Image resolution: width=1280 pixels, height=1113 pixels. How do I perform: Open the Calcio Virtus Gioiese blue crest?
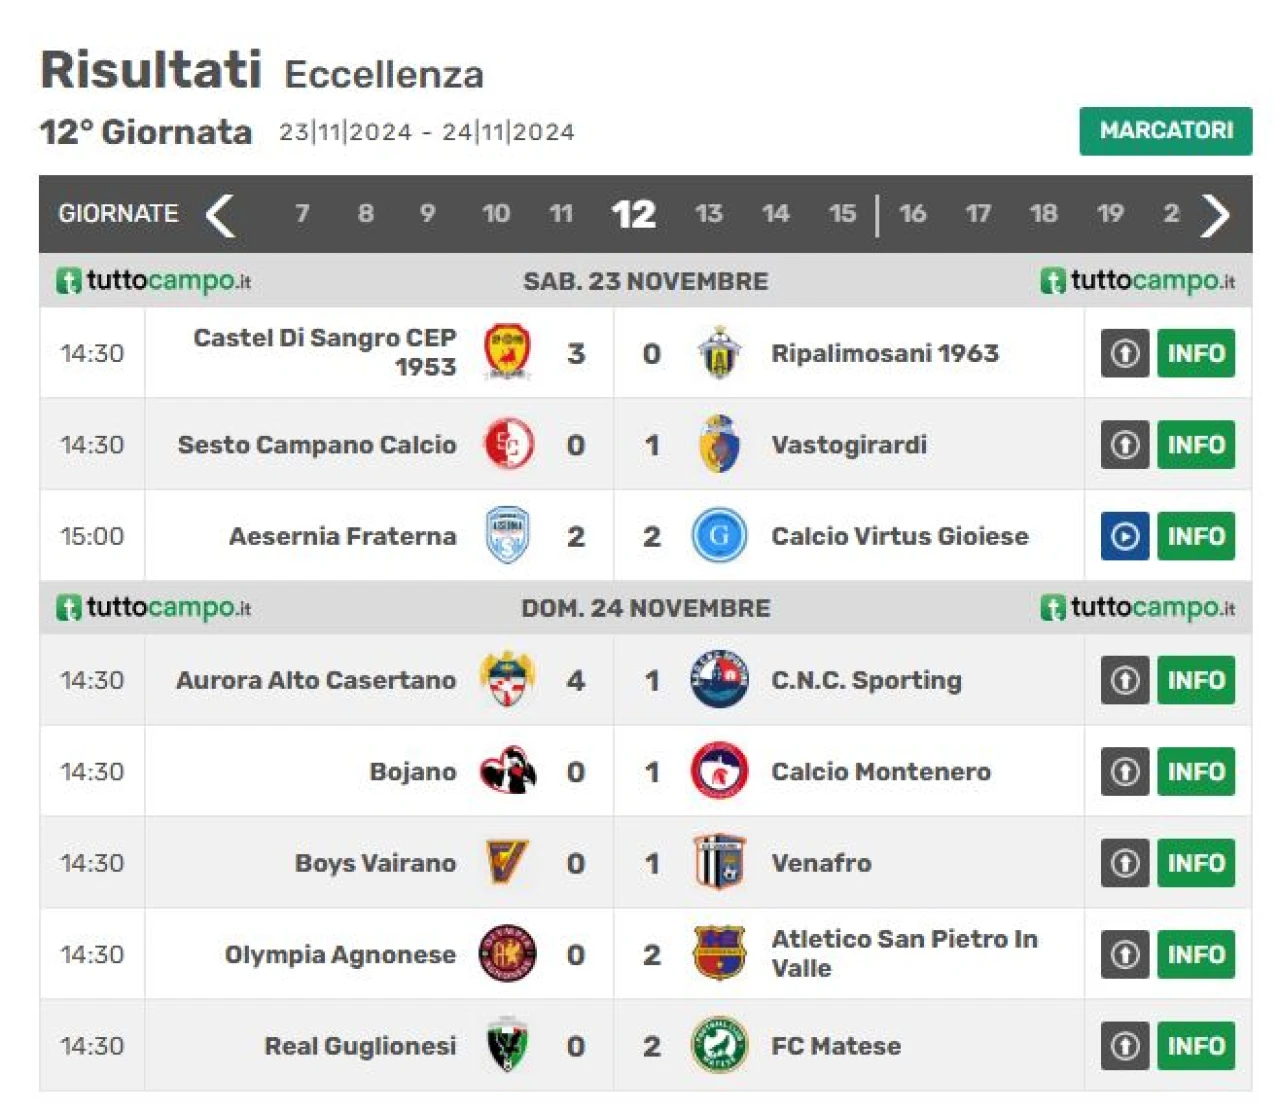point(719,536)
